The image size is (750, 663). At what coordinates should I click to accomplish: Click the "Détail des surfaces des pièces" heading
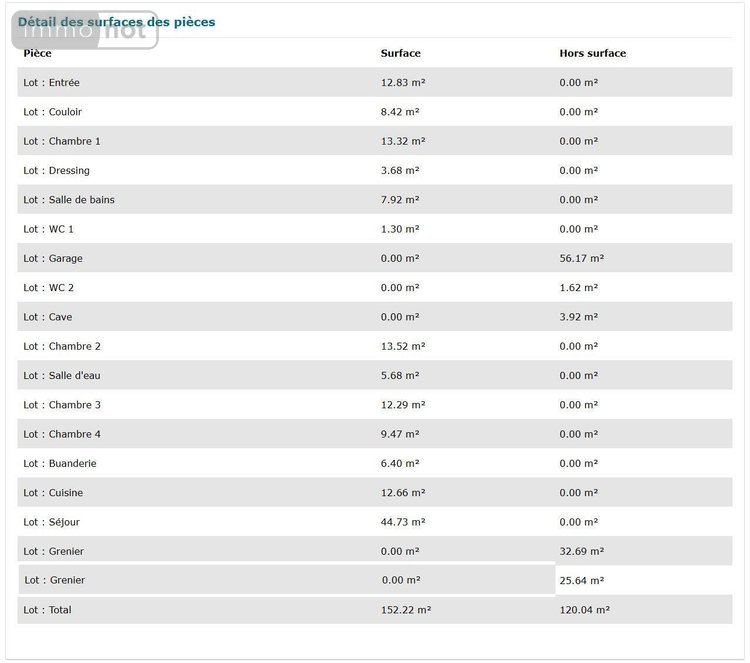point(116,21)
